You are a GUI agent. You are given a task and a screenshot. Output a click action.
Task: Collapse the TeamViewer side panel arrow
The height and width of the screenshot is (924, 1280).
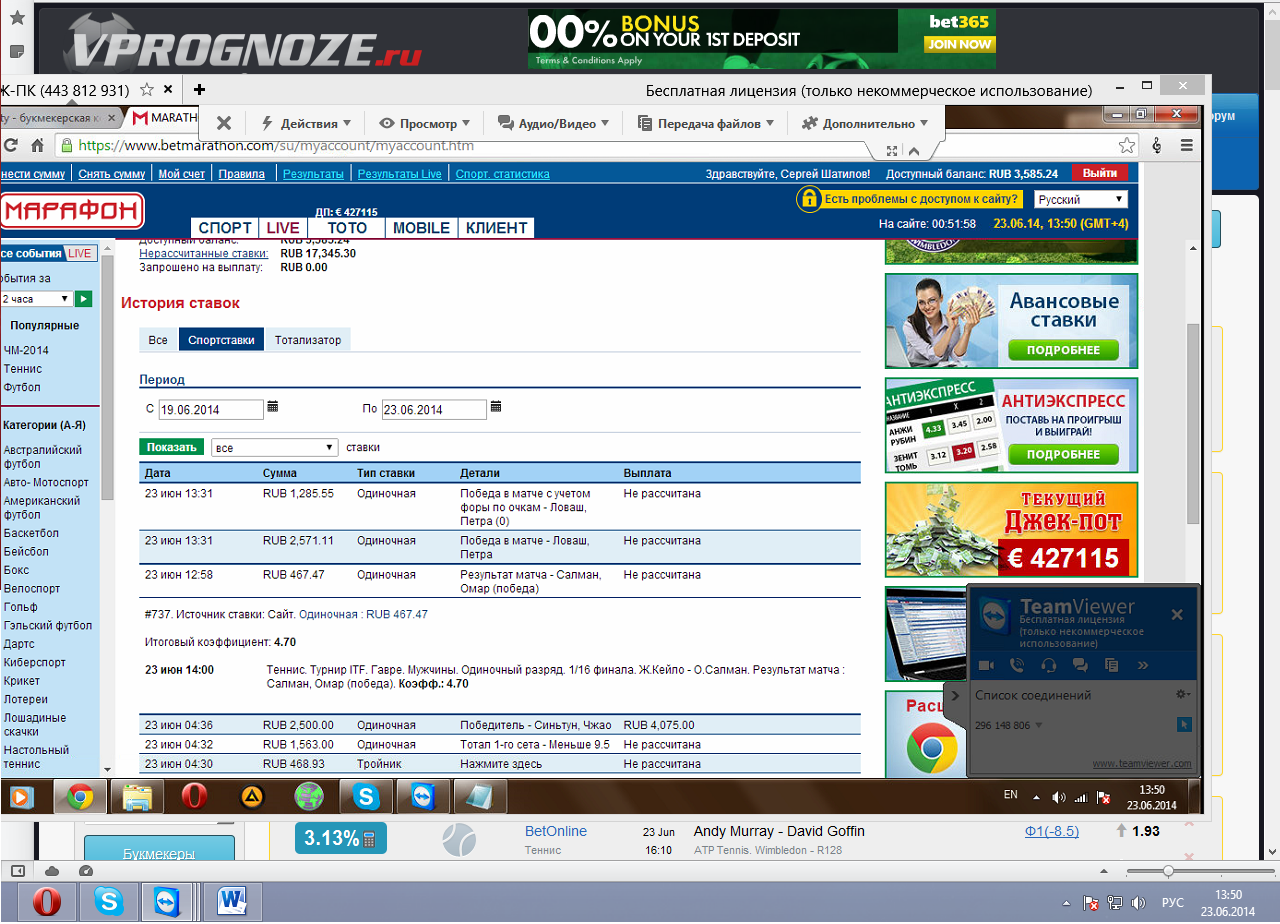[x=954, y=695]
